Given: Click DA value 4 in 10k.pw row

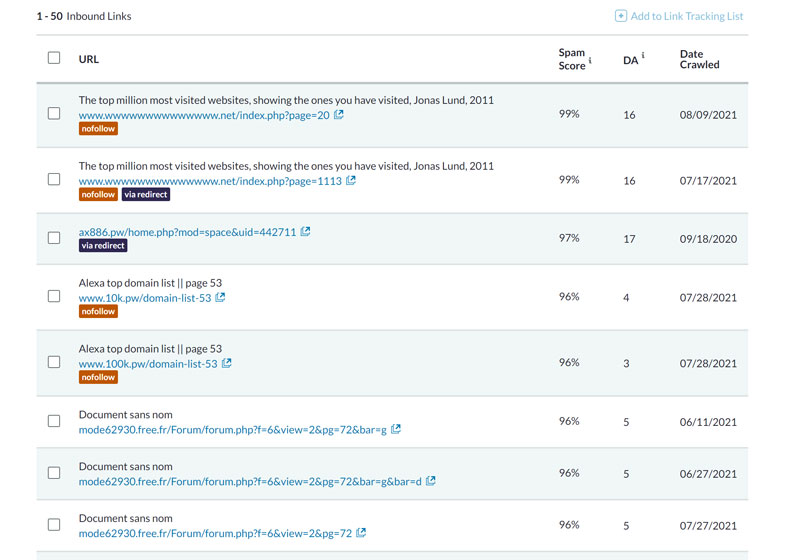Looking at the screenshot, I should (x=626, y=297).
